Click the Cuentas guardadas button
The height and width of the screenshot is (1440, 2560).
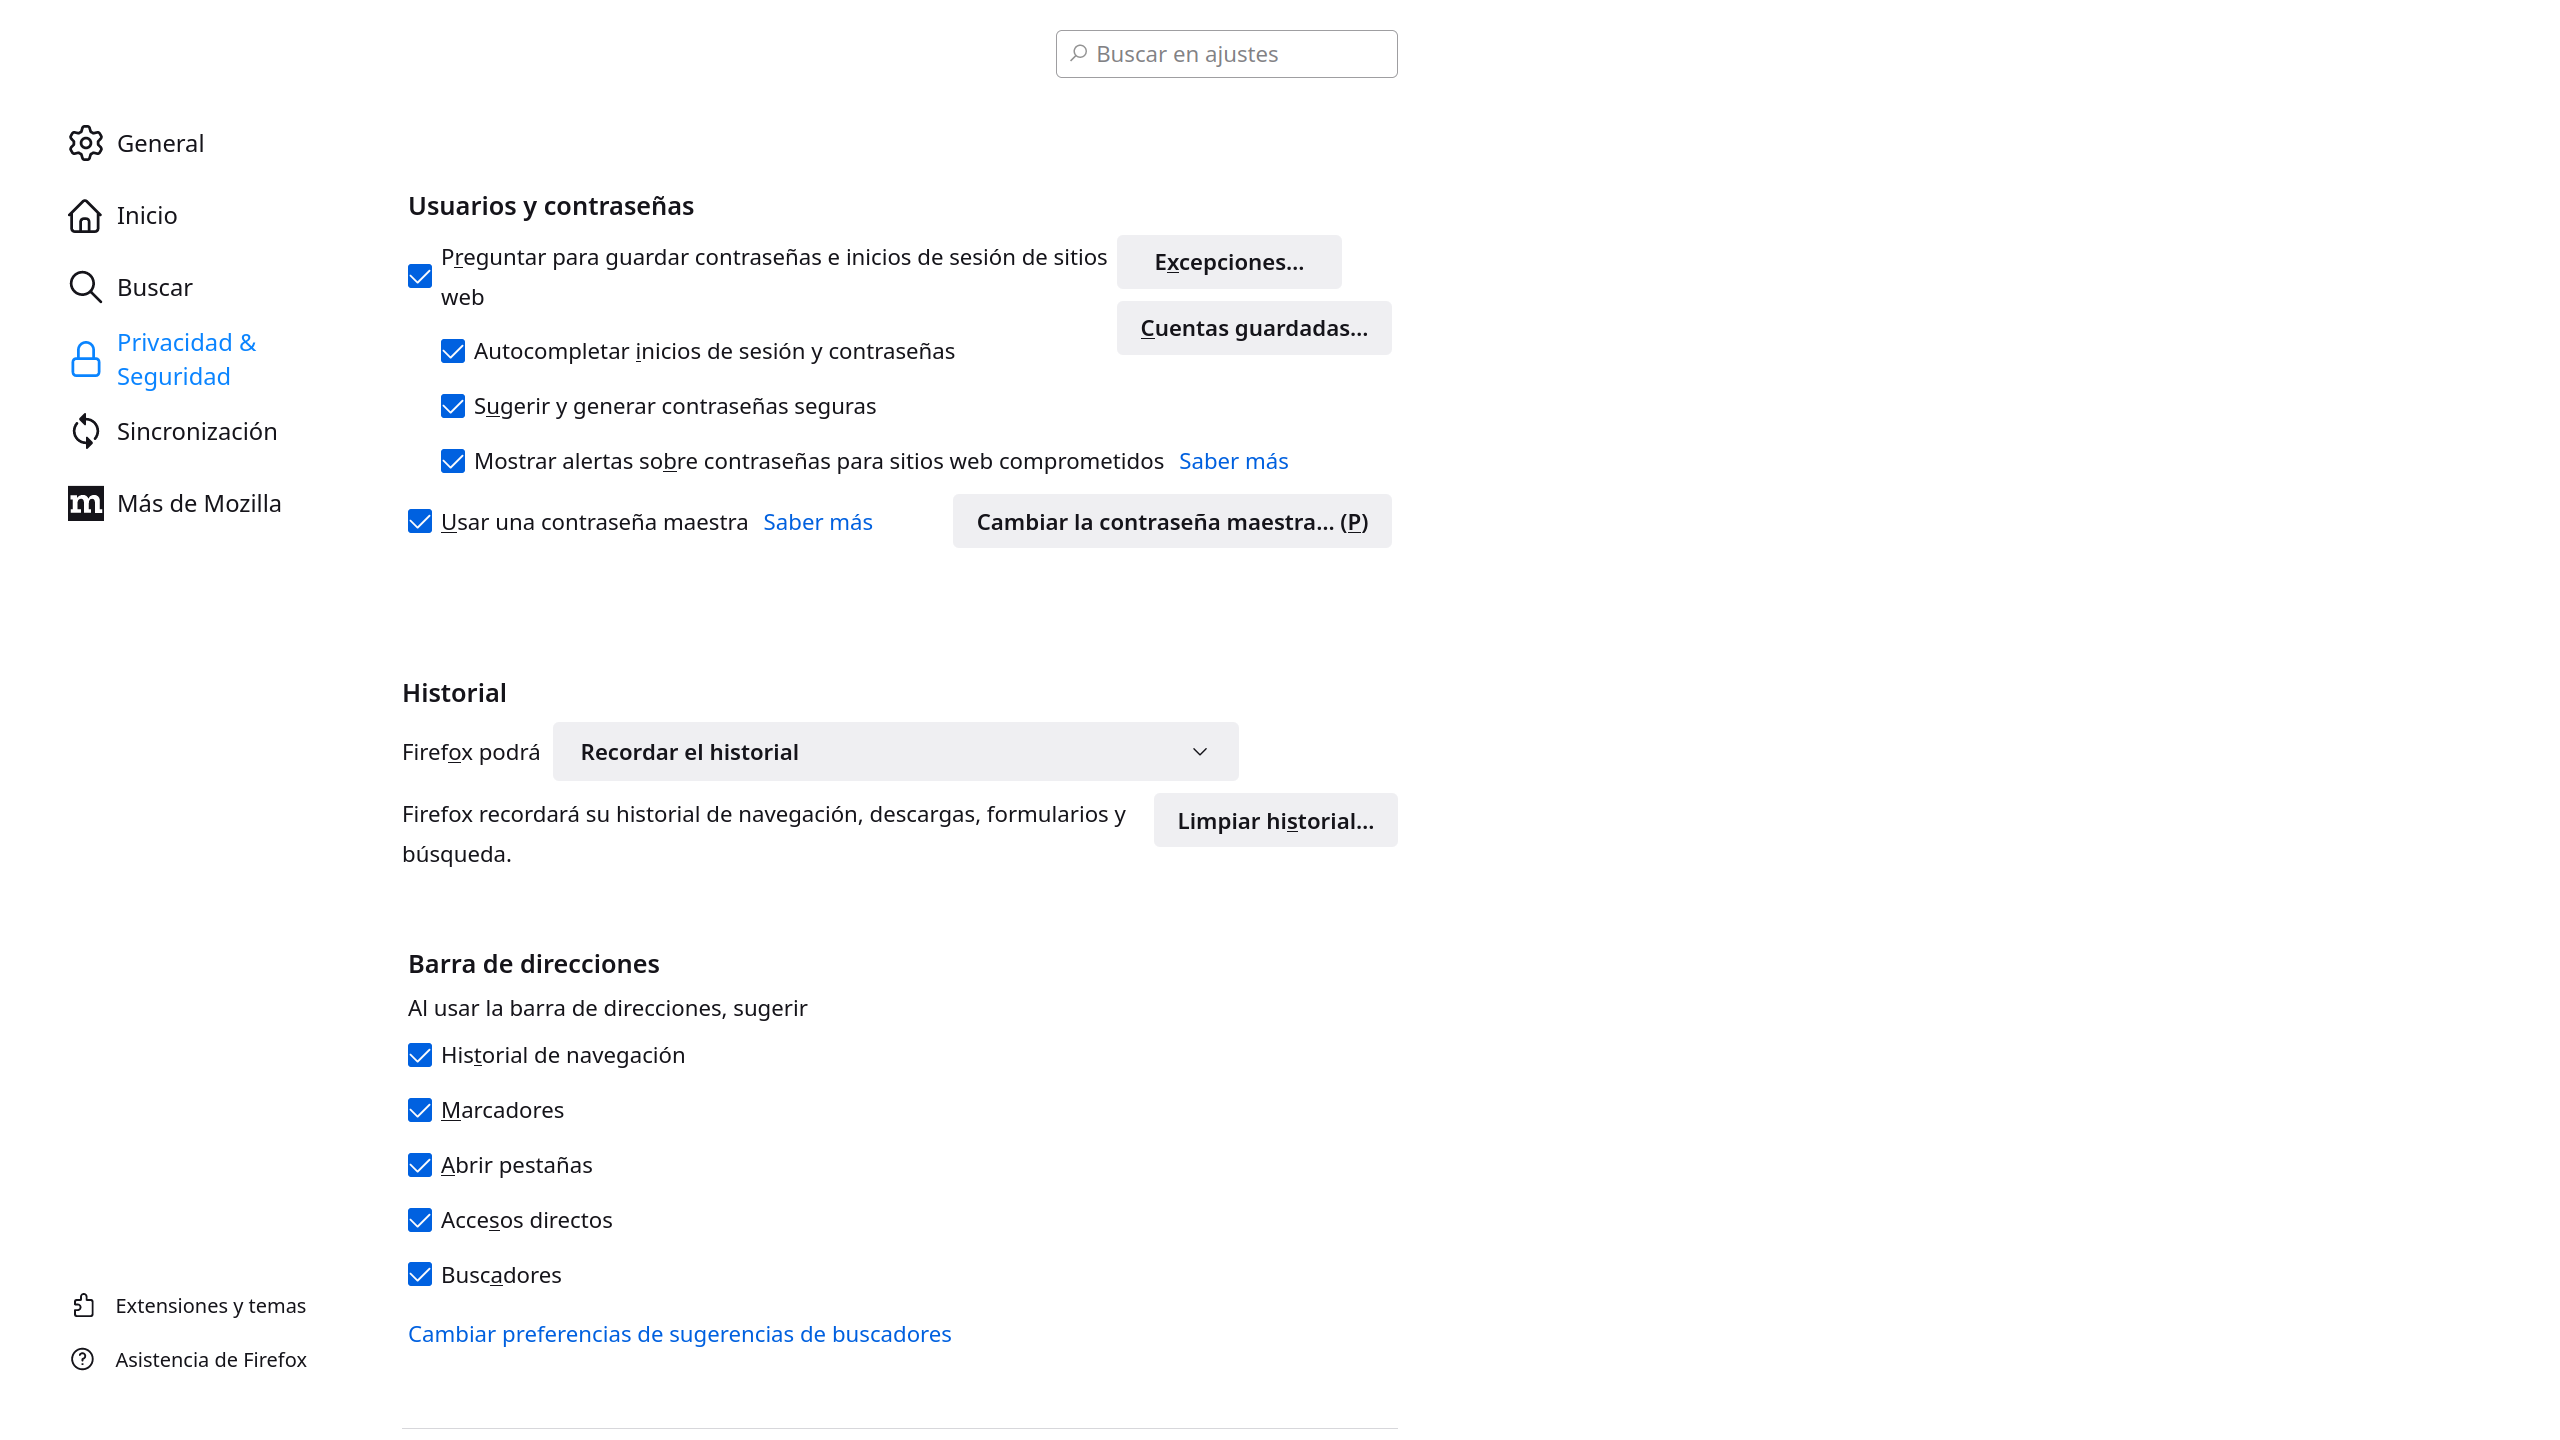click(1253, 328)
